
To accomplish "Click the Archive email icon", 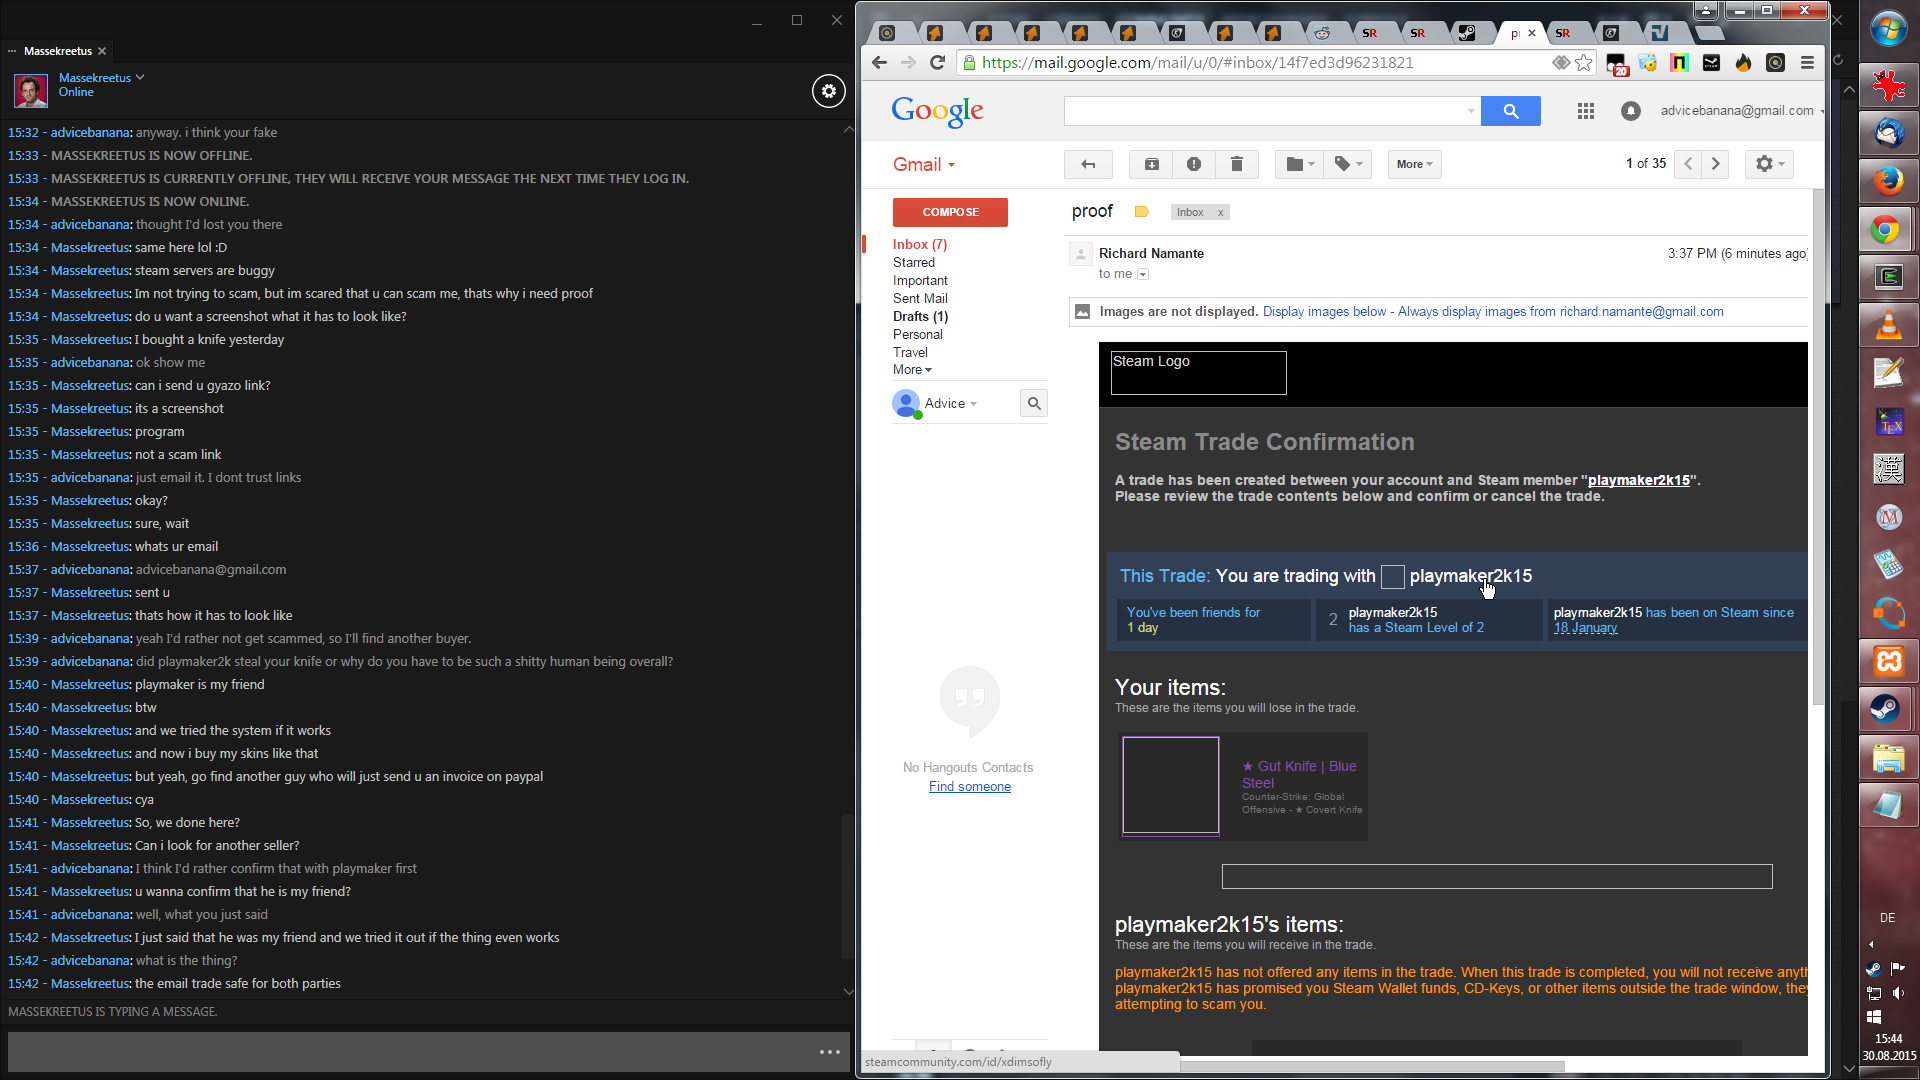I will (x=1151, y=164).
